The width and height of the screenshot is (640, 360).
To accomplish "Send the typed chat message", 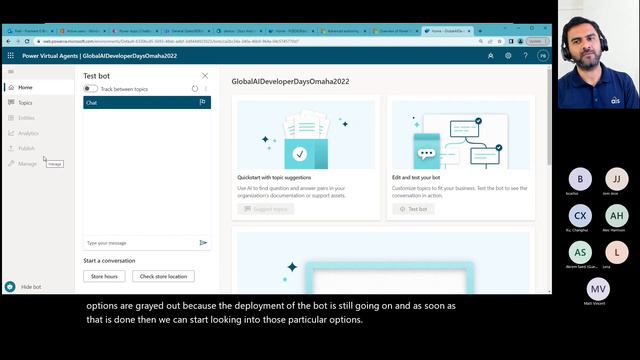I will (x=203, y=243).
